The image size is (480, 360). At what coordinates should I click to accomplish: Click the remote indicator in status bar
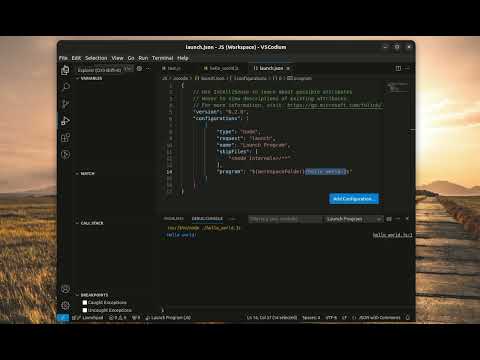(x=63, y=318)
